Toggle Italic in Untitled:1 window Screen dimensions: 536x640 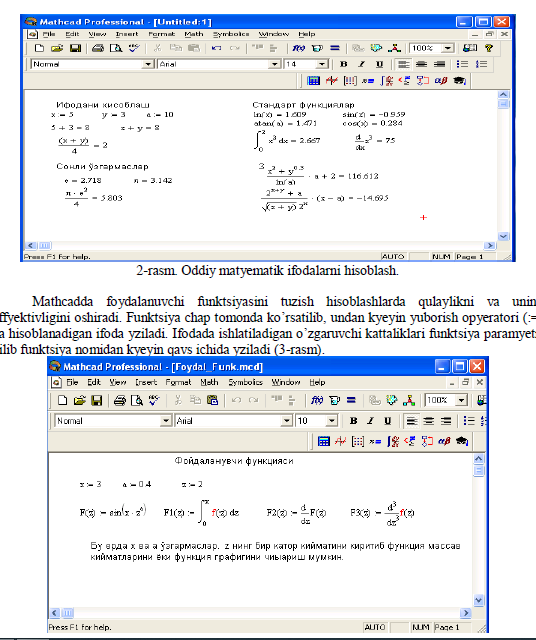pyautogui.click(x=361, y=64)
